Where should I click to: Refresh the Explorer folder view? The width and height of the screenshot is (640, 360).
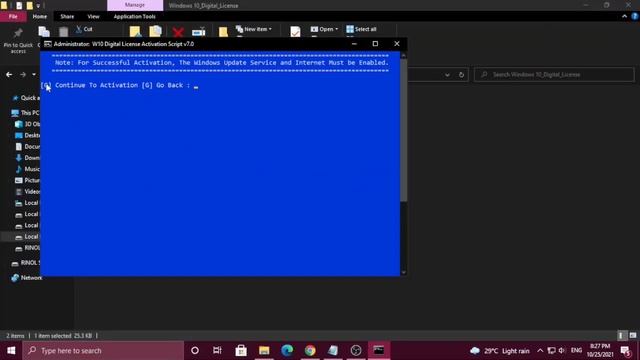point(461,75)
